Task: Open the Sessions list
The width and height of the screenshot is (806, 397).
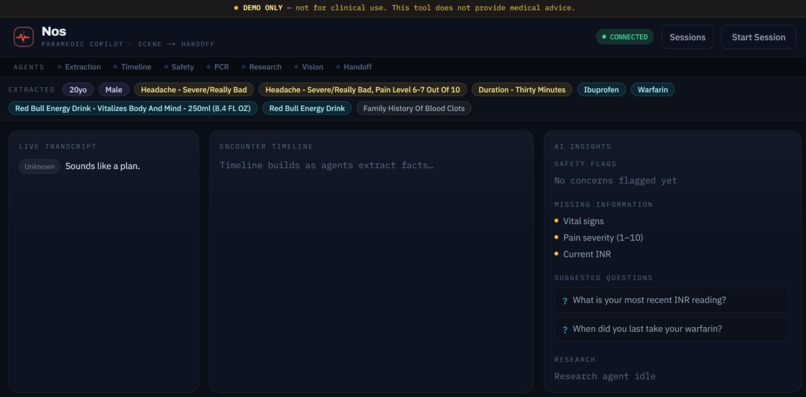Action: 687,37
